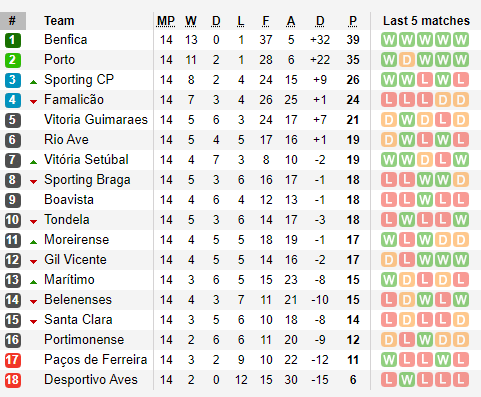Viewport: 481px width, 397px height.
Task: Click Famalicão's red down-arrow indicator
Action: 33,102
